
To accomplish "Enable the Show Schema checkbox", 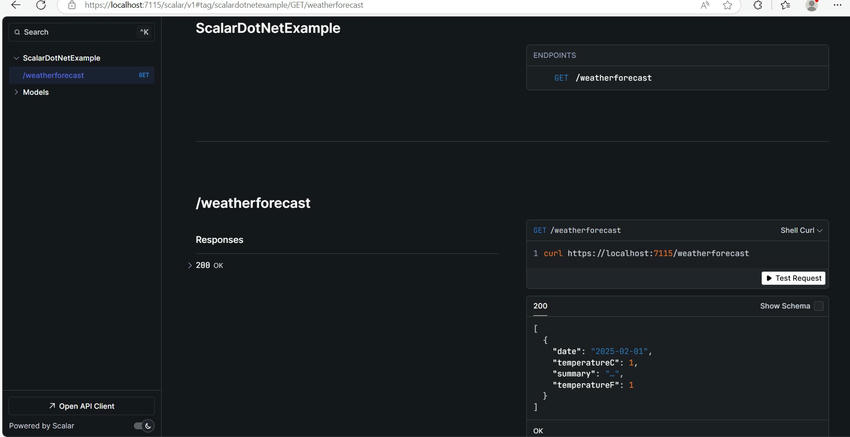I will [819, 306].
